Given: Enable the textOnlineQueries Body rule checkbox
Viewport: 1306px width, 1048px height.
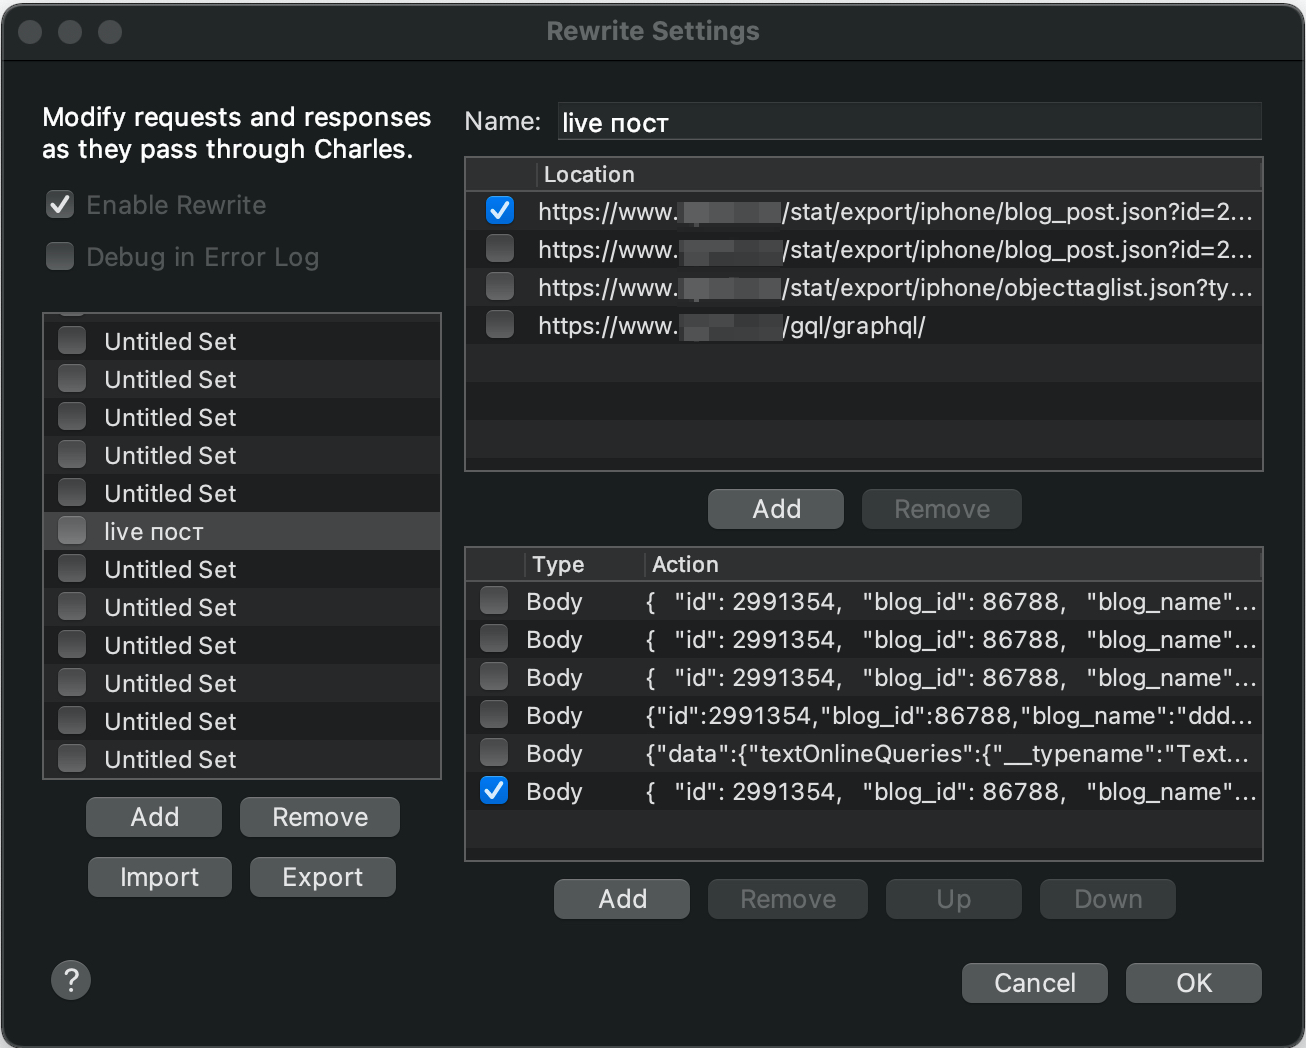Looking at the screenshot, I should 494,752.
